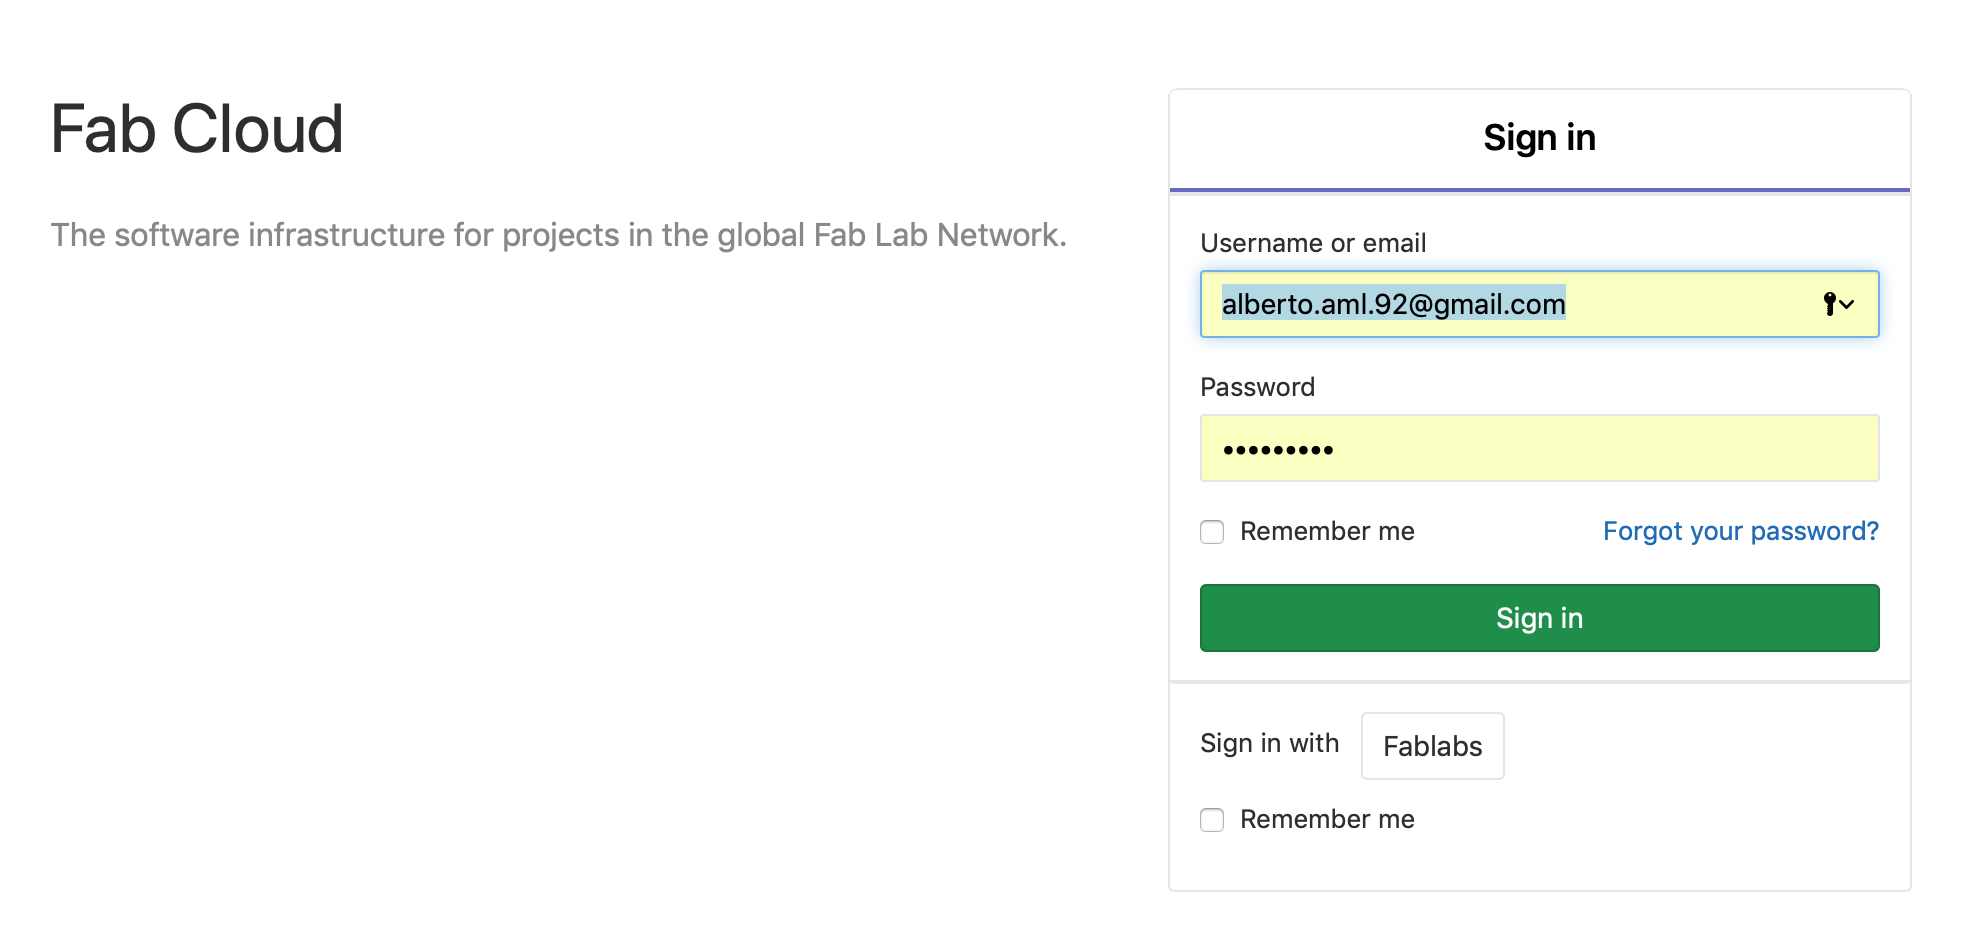Click the "Sign in with" text
This screenshot has height=948, width=1966.
[x=1269, y=743]
